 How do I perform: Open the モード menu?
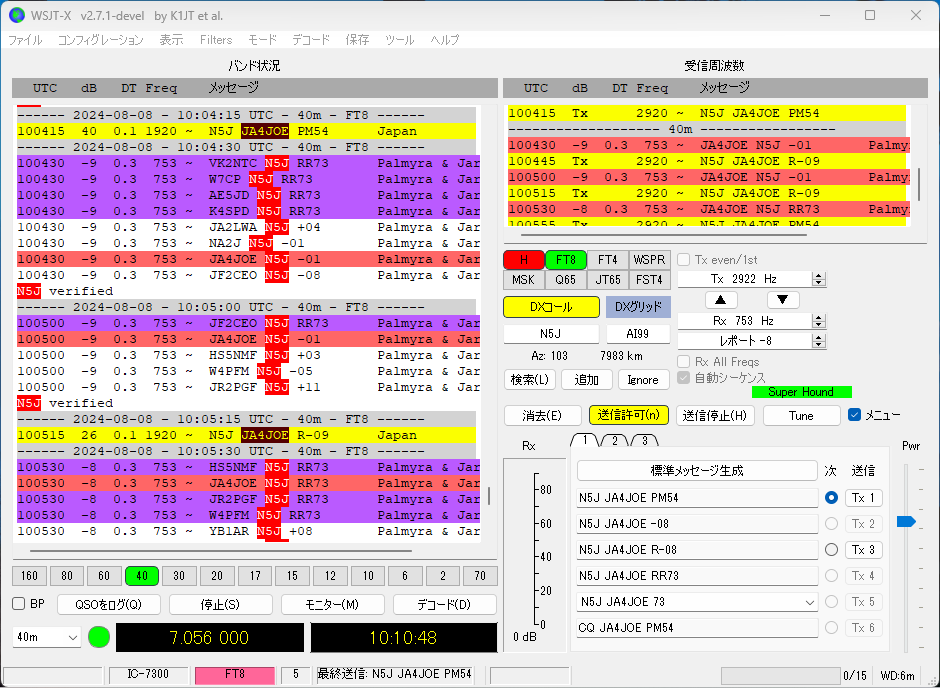click(x=263, y=40)
